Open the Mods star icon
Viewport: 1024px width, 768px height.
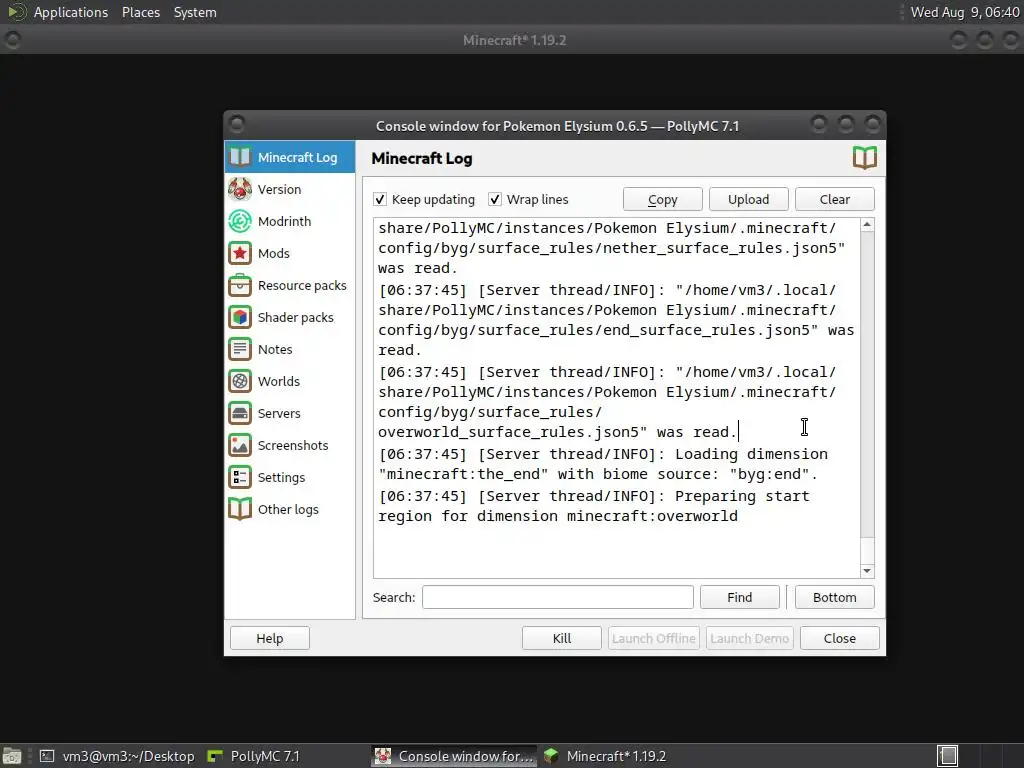(x=240, y=253)
